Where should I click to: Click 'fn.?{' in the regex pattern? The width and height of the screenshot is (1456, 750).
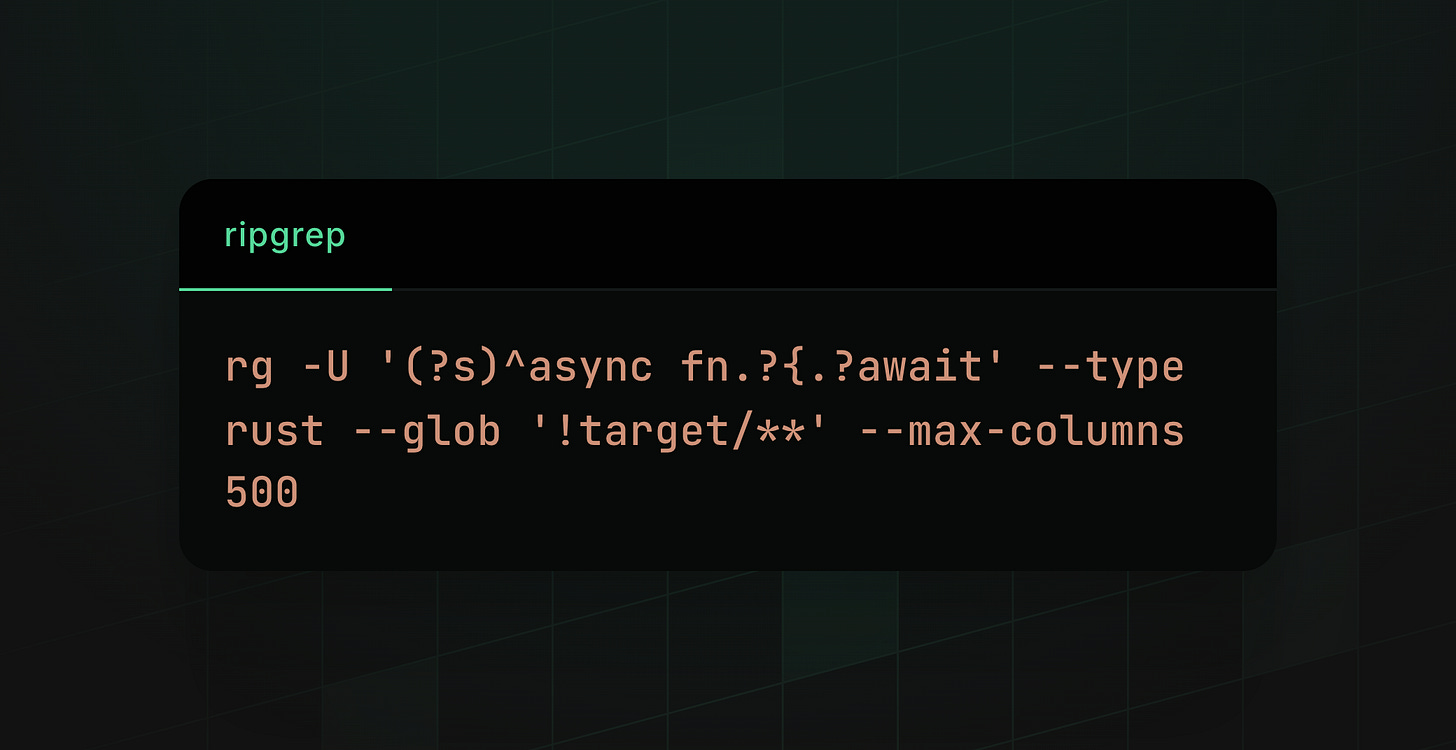tap(741, 367)
